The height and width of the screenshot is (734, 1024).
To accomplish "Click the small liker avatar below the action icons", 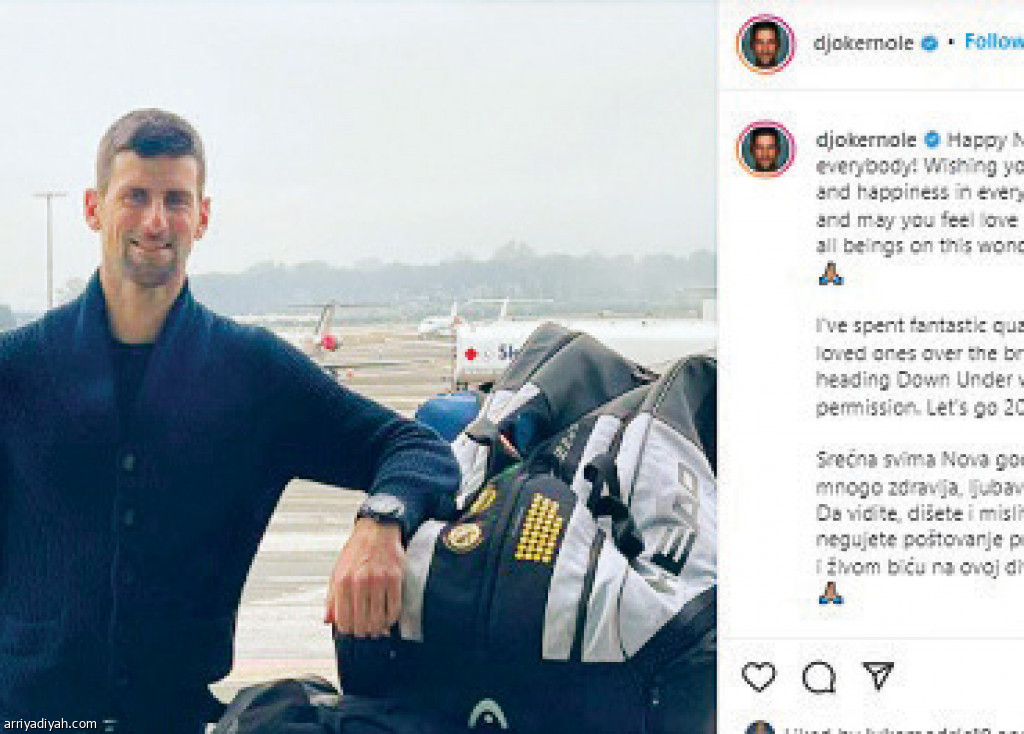I will coord(760,727).
